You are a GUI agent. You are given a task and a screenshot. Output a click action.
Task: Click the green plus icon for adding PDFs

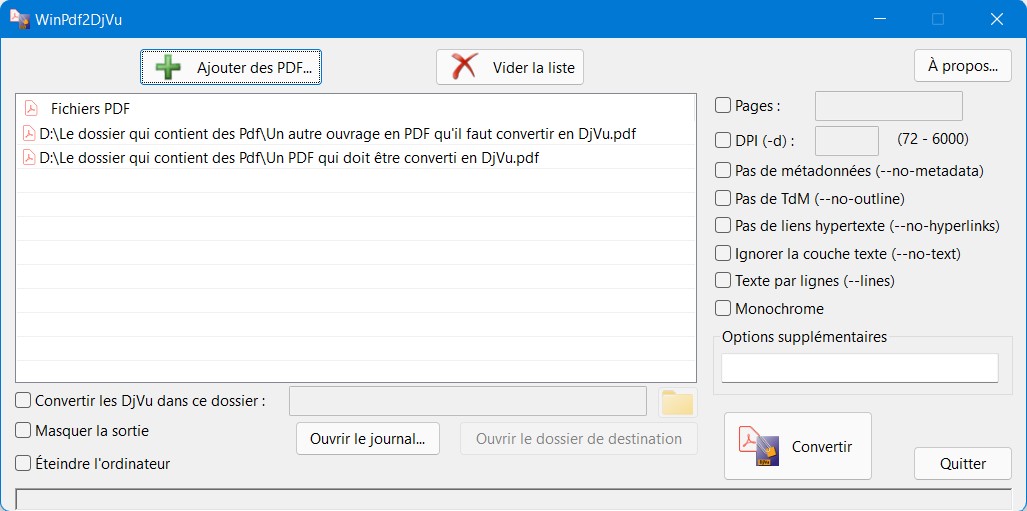tap(168, 67)
